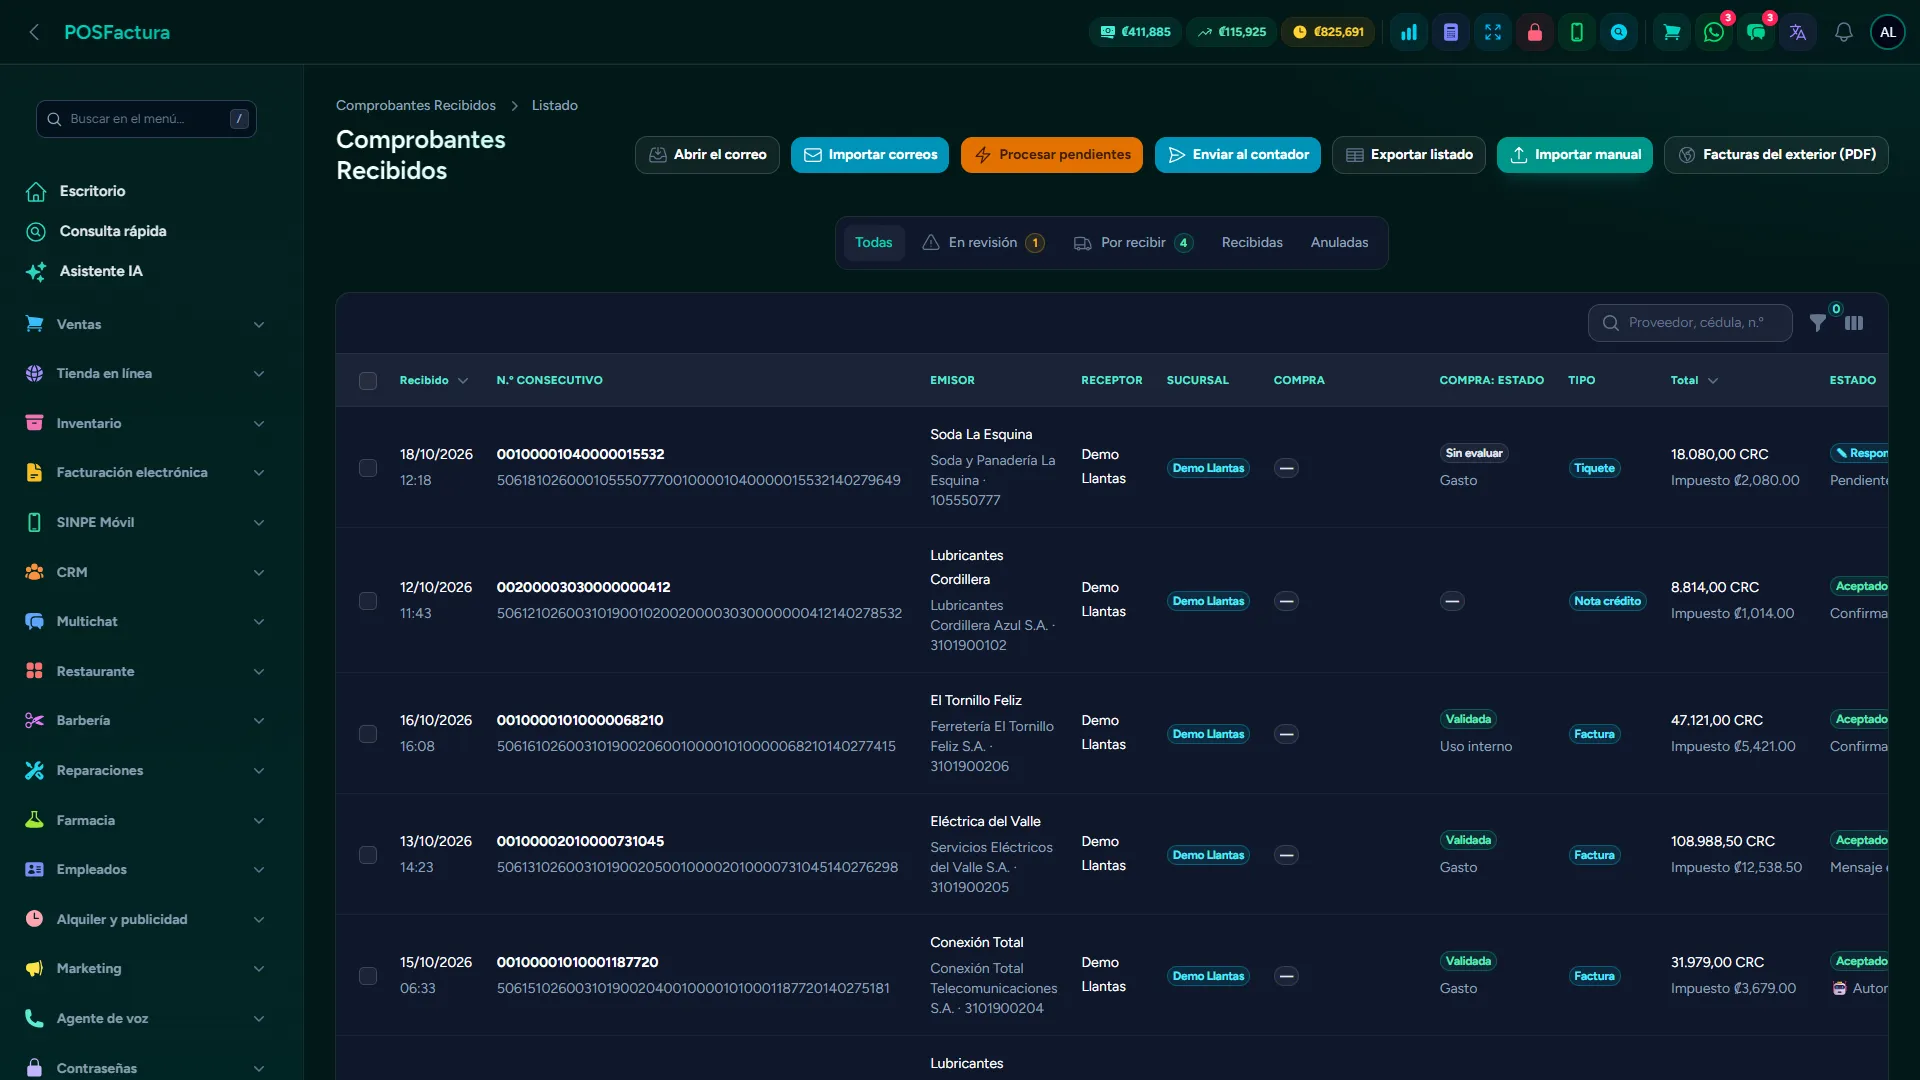Open the shopping cart icon in header
1920x1080 pixels.
tap(1671, 32)
